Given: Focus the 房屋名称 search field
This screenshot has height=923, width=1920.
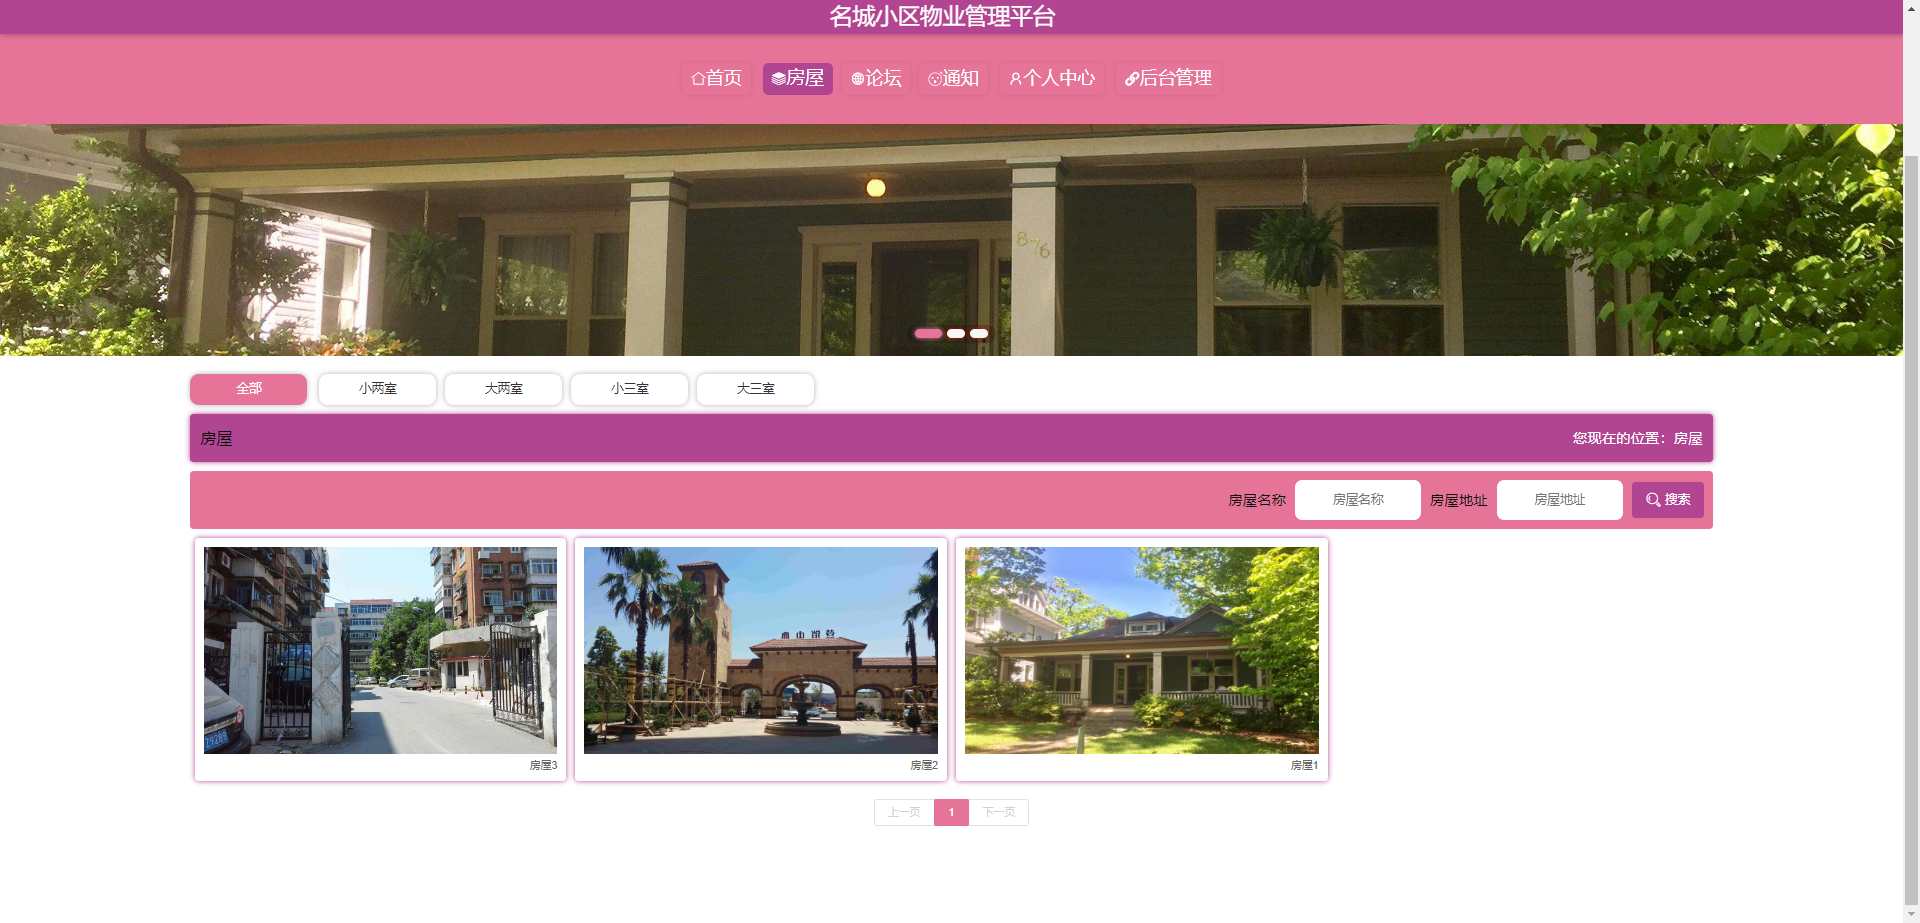Looking at the screenshot, I should point(1357,500).
